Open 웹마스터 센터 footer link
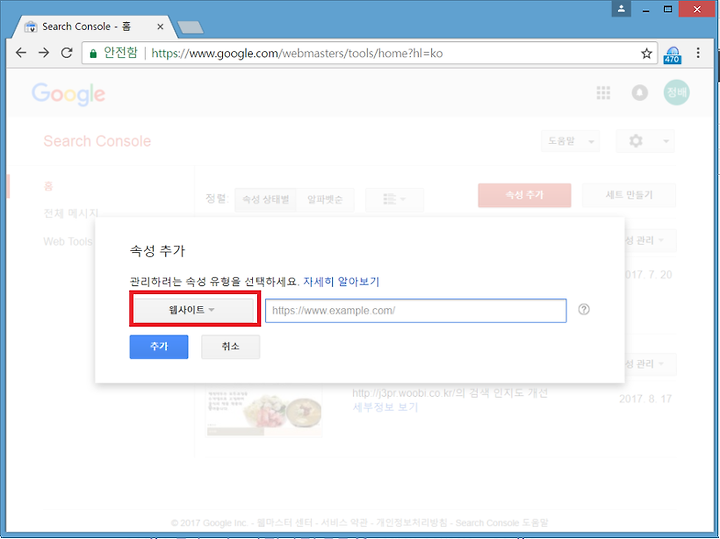 pos(285,523)
